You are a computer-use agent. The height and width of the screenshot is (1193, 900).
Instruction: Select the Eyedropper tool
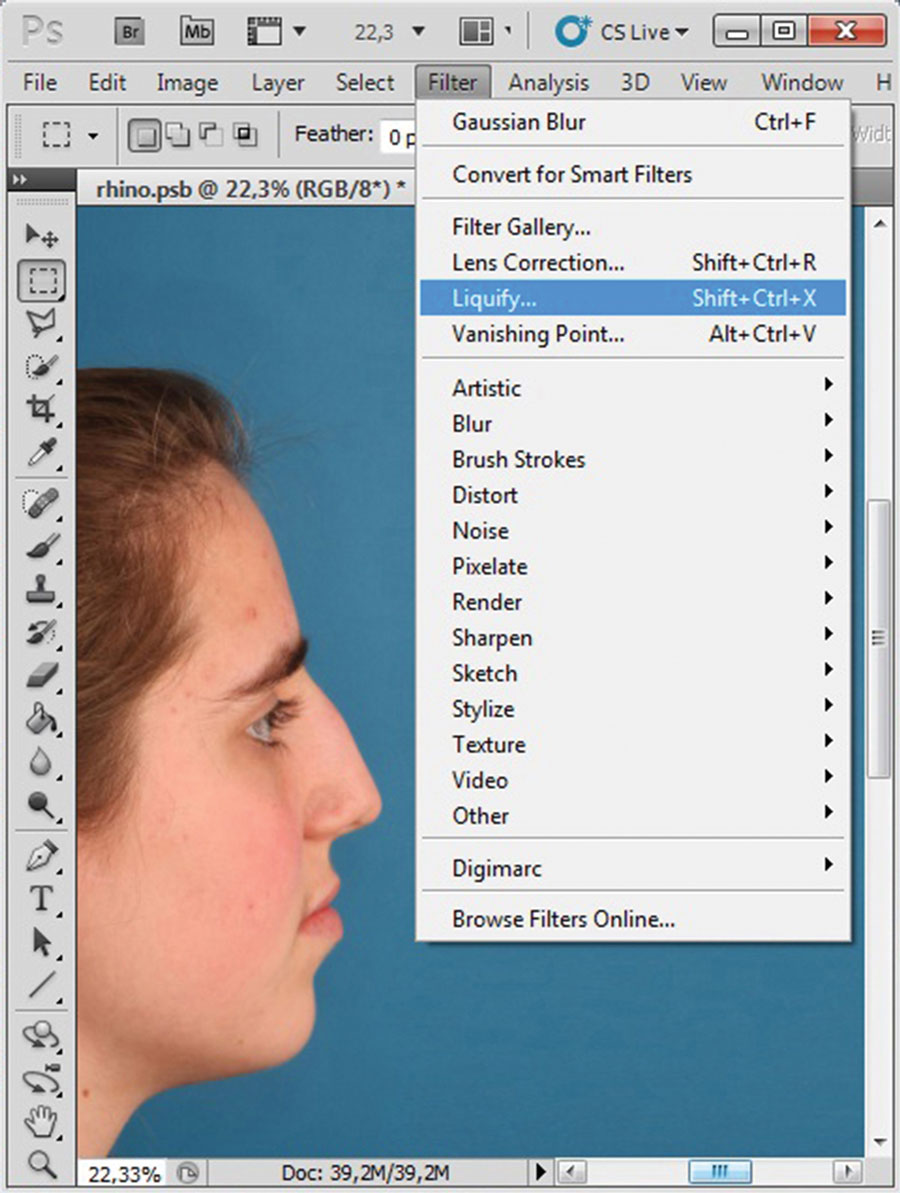41,452
